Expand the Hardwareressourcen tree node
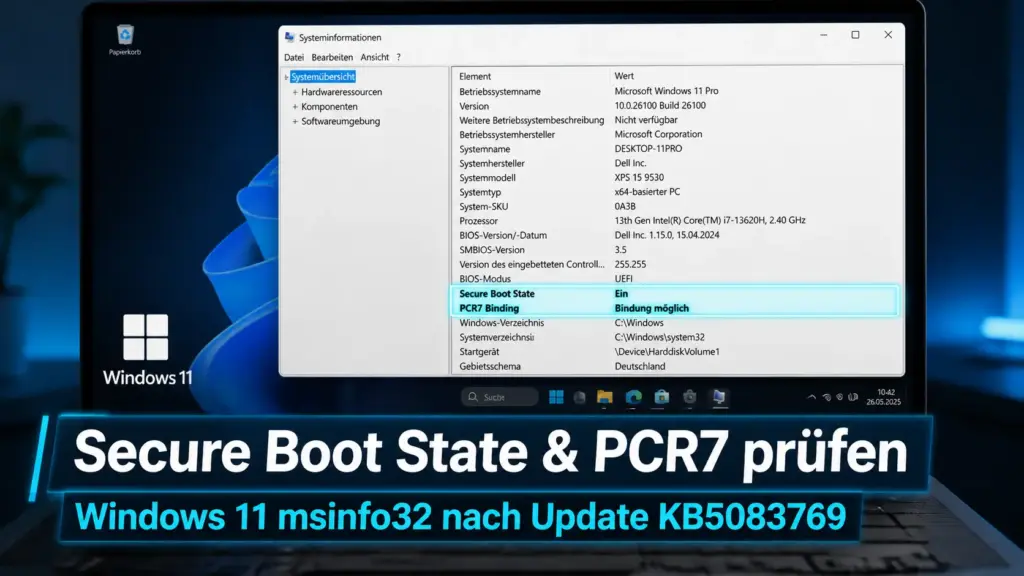The width and height of the screenshot is (1024, 576). click(295, 92)
